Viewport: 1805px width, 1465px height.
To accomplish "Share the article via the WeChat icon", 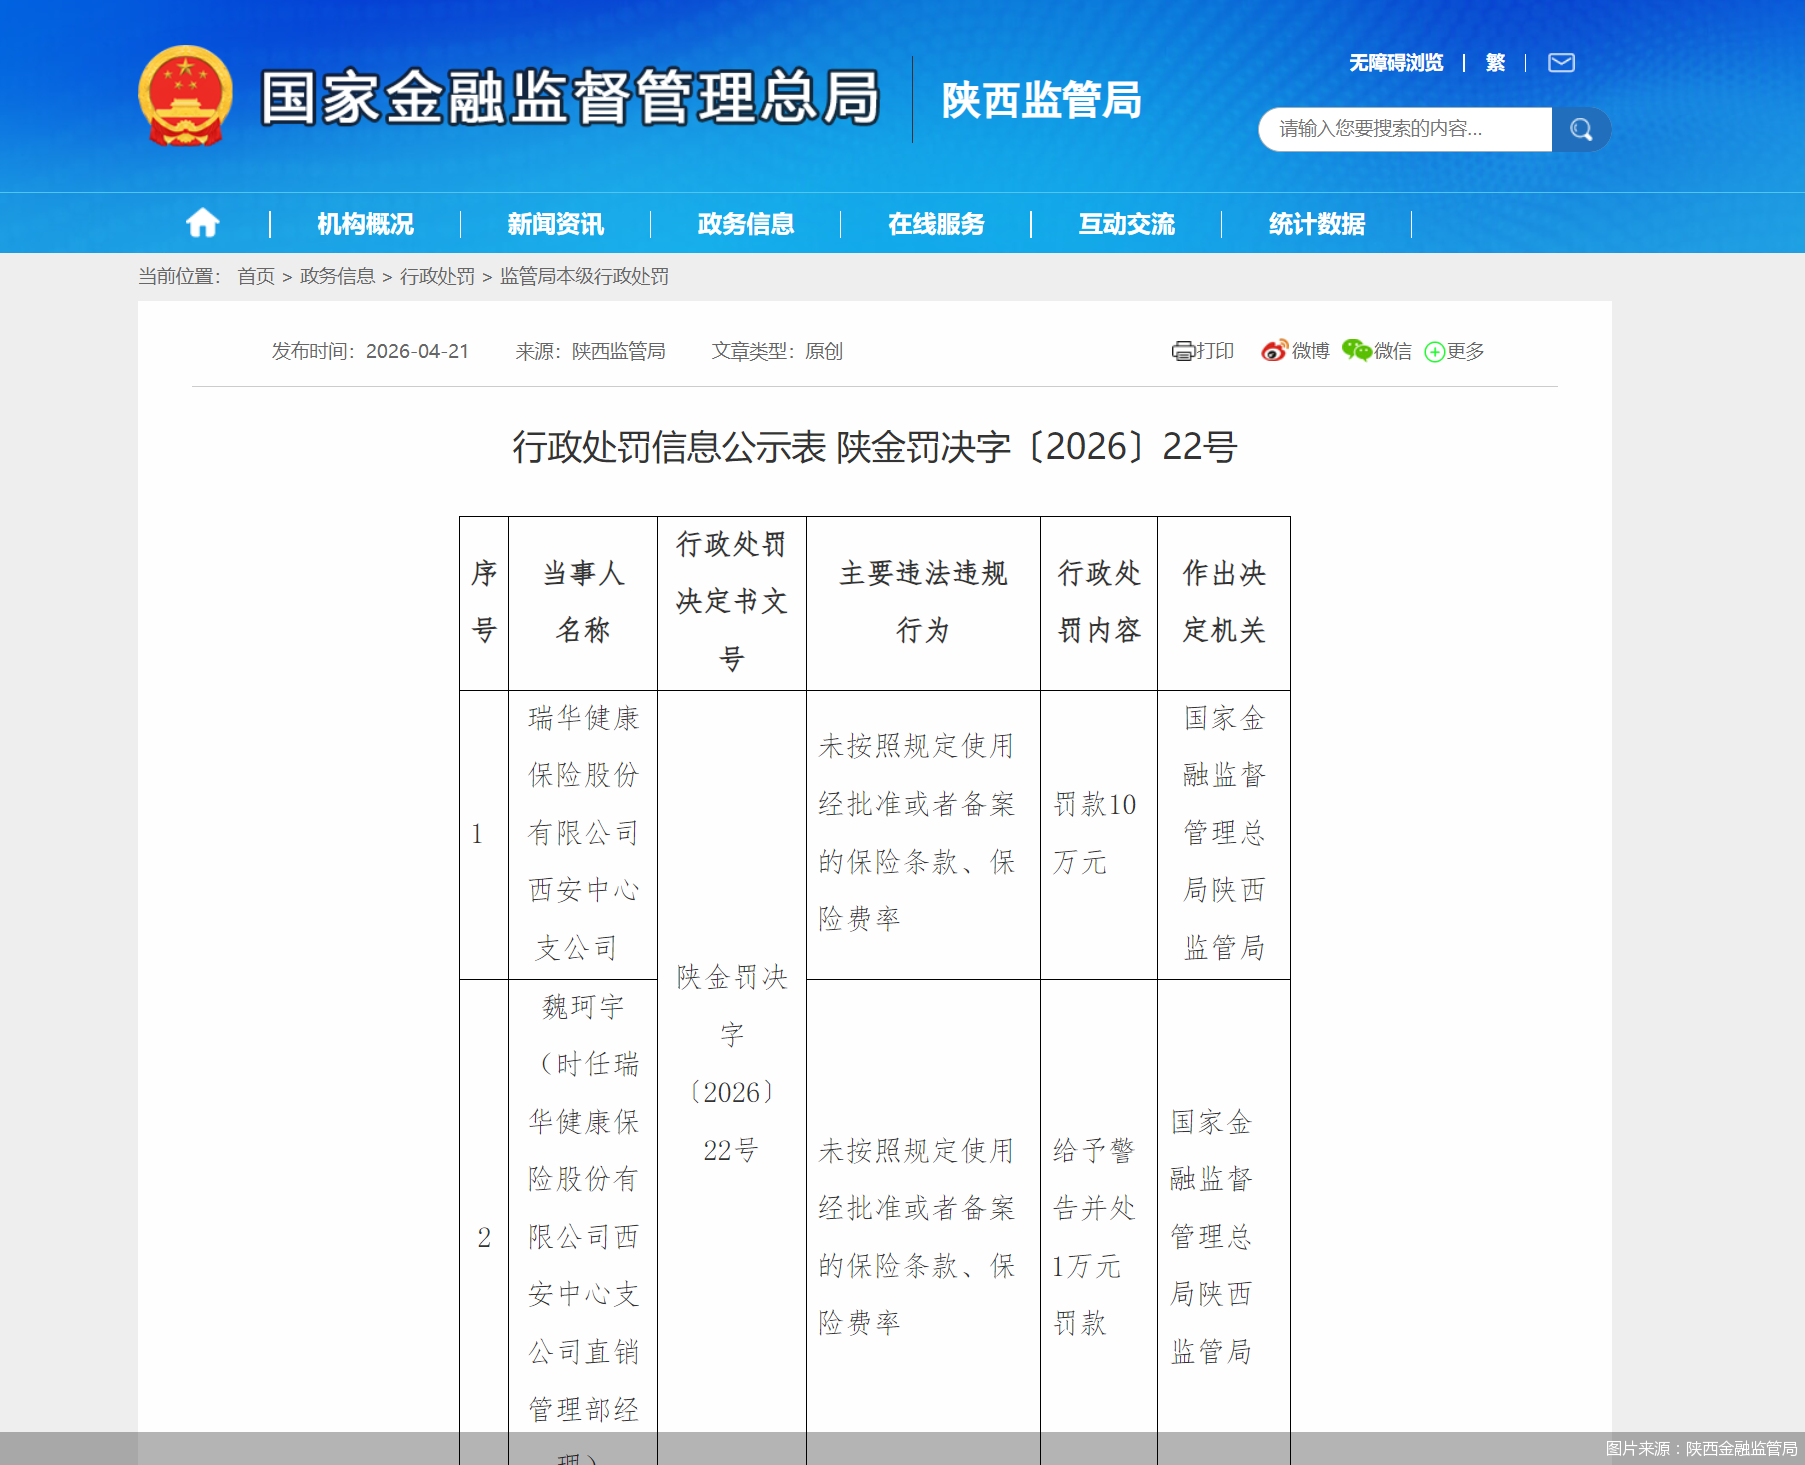I will 1357,351.
